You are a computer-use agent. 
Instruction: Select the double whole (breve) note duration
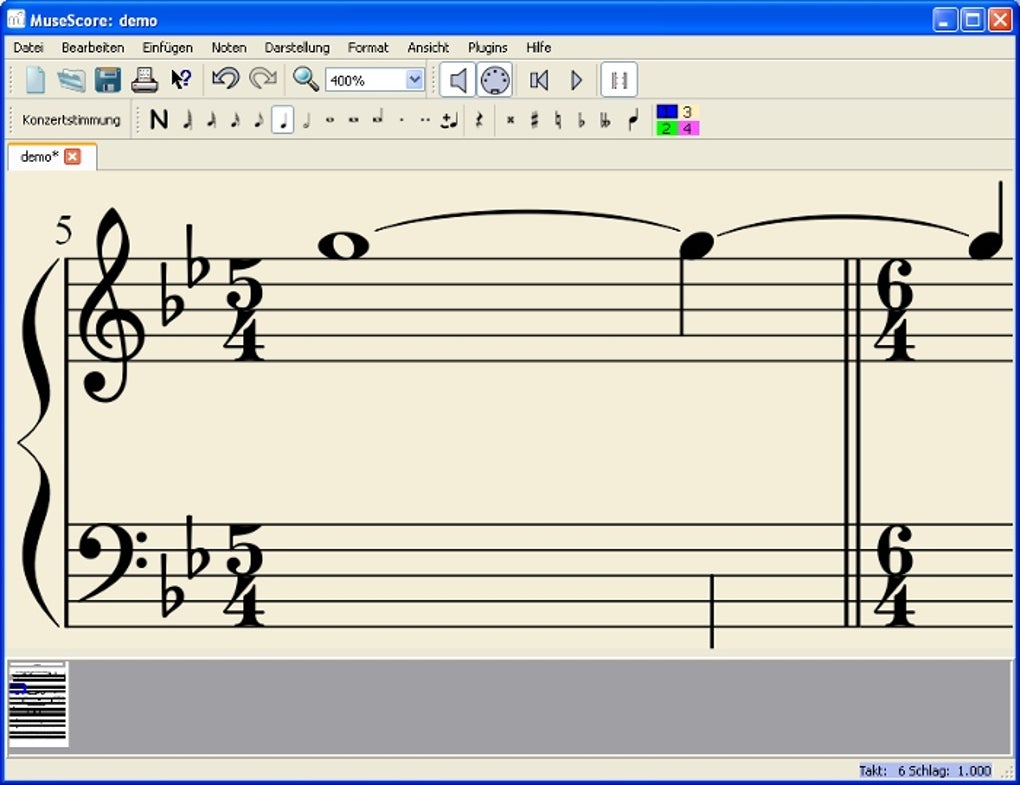pos(353,120)
